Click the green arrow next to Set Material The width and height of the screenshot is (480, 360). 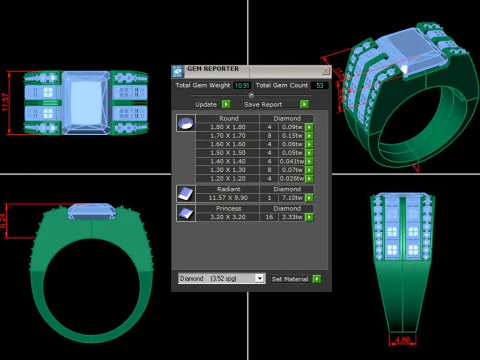click(317, 279)
